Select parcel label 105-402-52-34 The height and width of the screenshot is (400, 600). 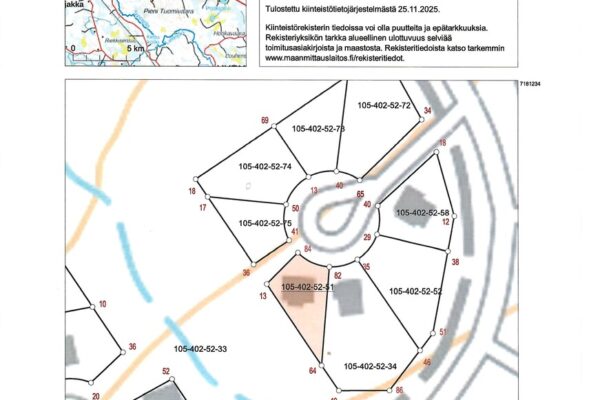point(370,366)
